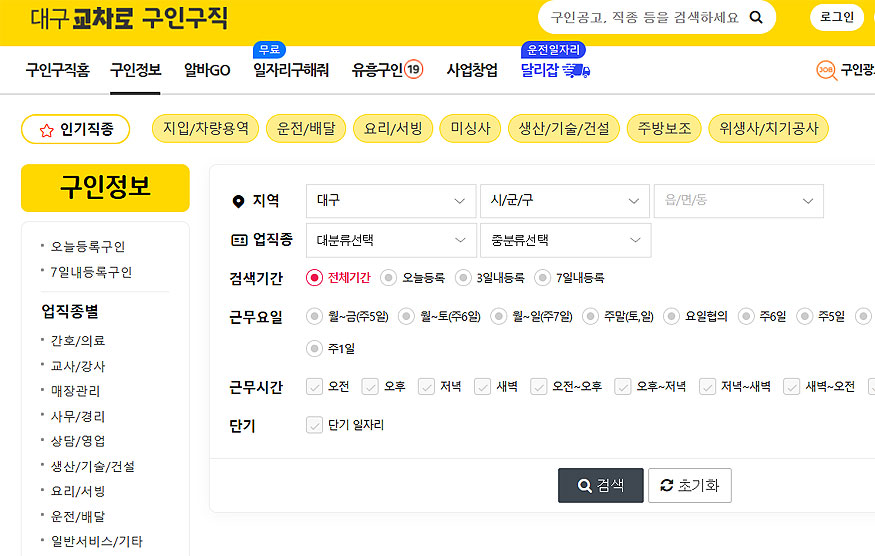Select the 주6일 radio option
Image resolution: width=875 pixels, height=556 pixels.
746,317
